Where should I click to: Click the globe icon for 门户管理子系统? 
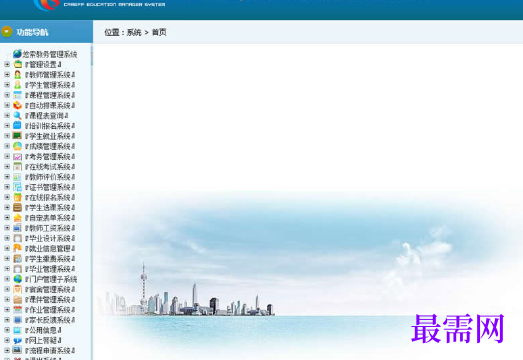pyautogui.click(x=17, y=279)
